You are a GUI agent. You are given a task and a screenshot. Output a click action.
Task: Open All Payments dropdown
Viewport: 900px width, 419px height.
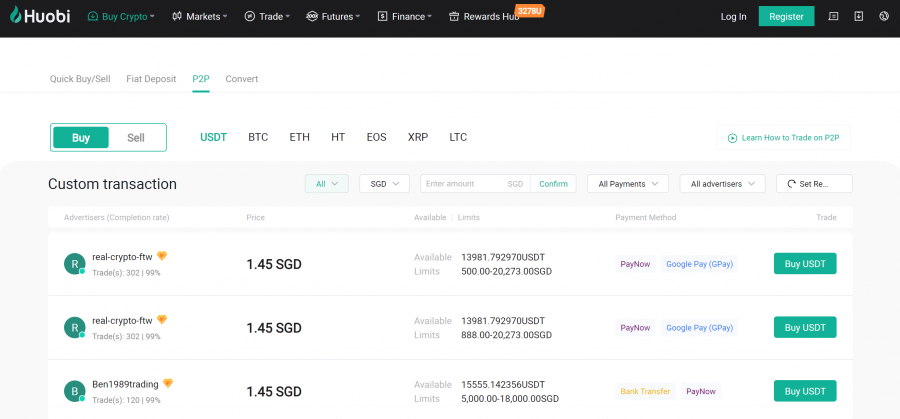(628, 184)
